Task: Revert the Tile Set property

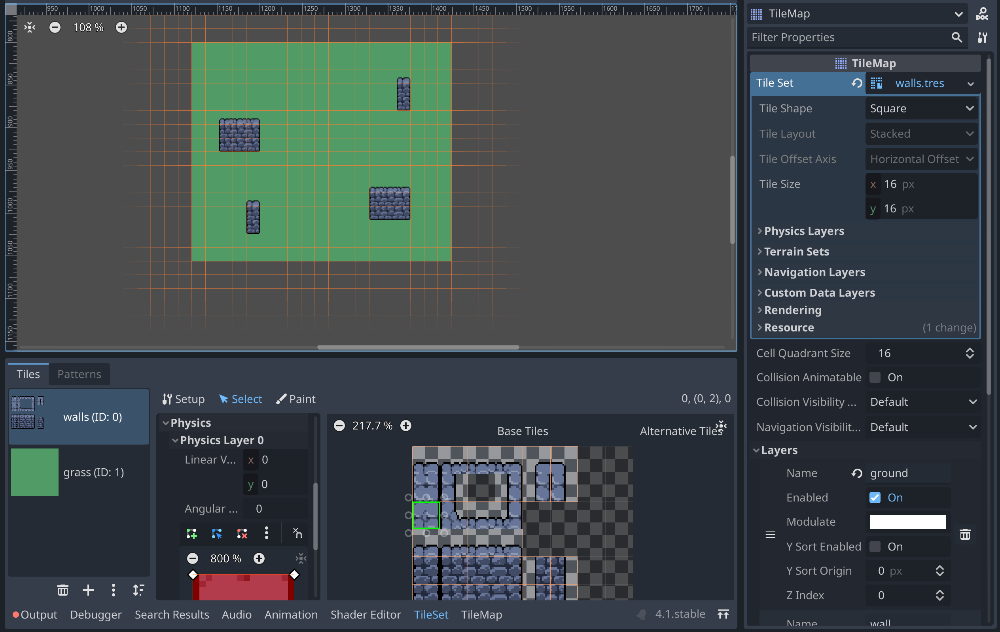Action: 857,83
